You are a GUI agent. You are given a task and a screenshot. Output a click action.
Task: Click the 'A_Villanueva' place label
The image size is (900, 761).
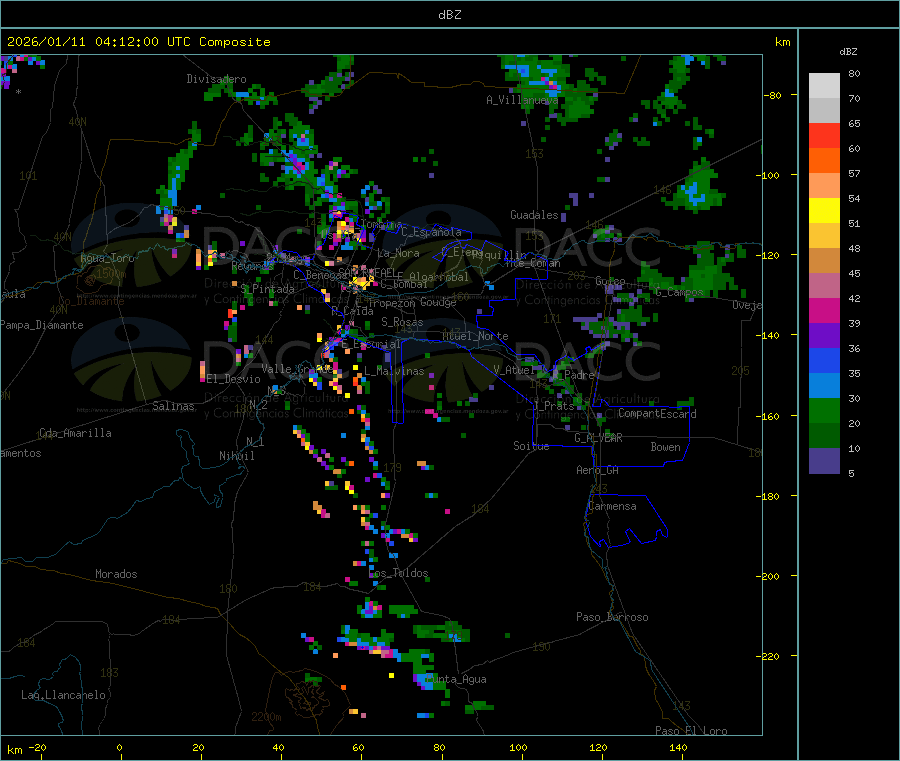click(x=522, y=100)
